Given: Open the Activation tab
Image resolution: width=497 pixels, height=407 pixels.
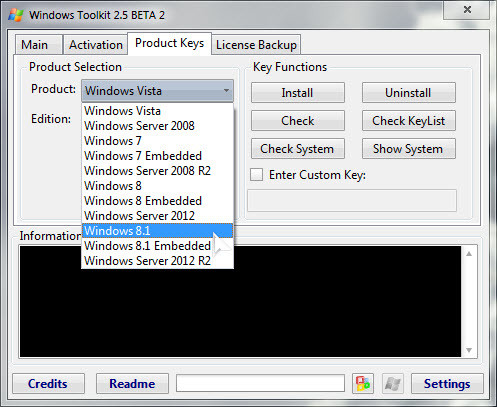Looking at the screenshot, I should coord(96,45).
